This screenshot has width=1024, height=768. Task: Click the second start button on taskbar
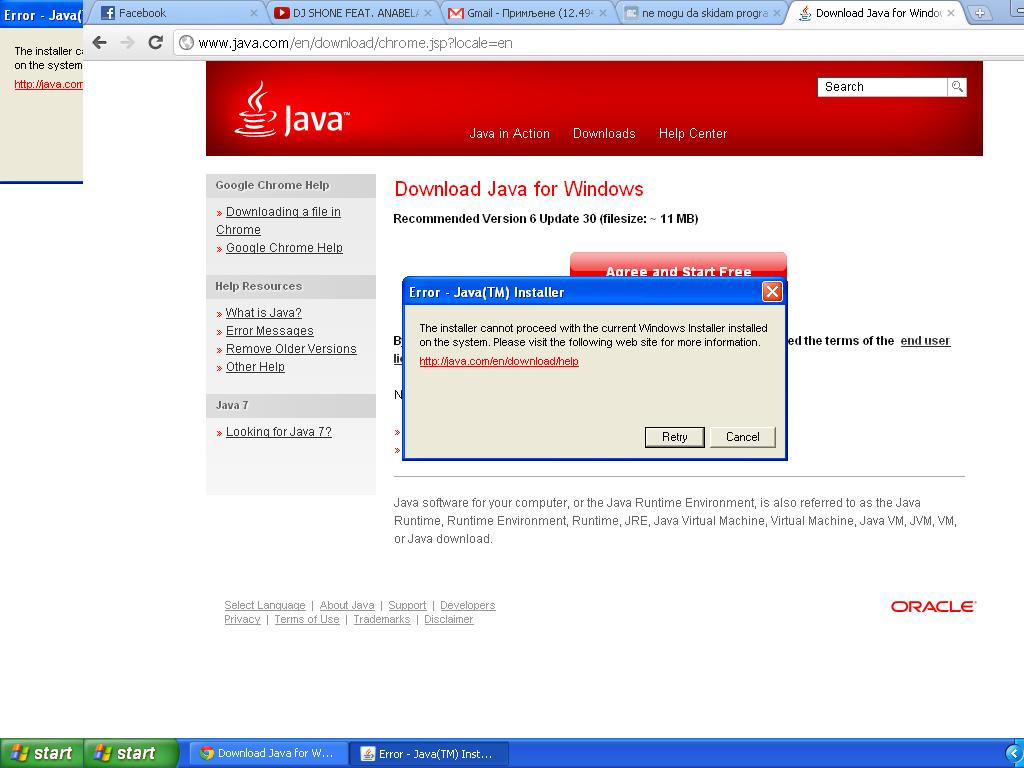(131, 753)
